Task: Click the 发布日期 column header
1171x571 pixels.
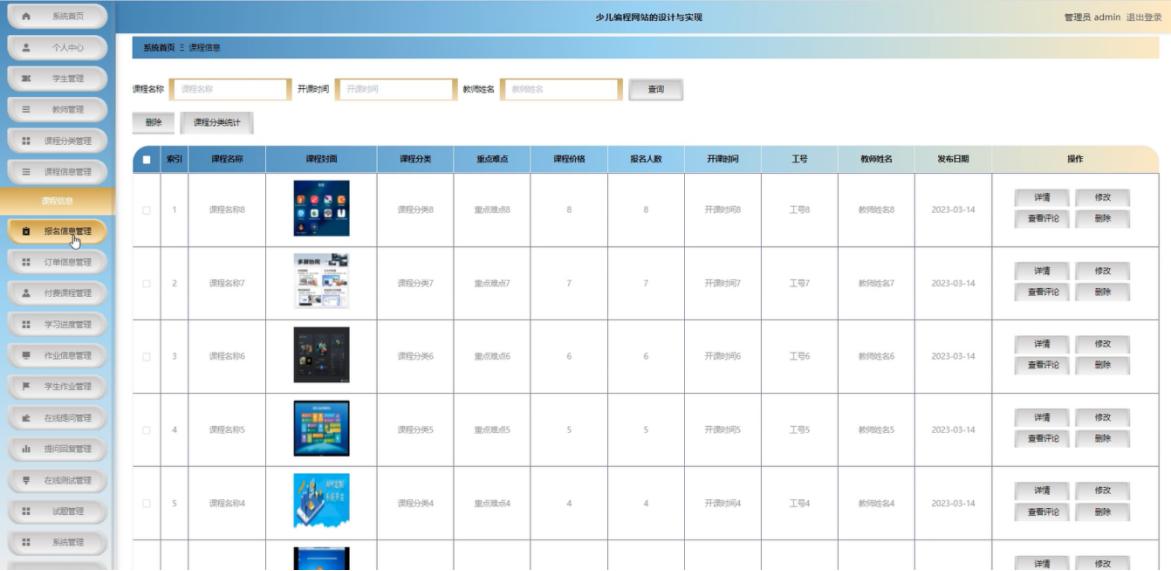Action: (x=953, y=160)
